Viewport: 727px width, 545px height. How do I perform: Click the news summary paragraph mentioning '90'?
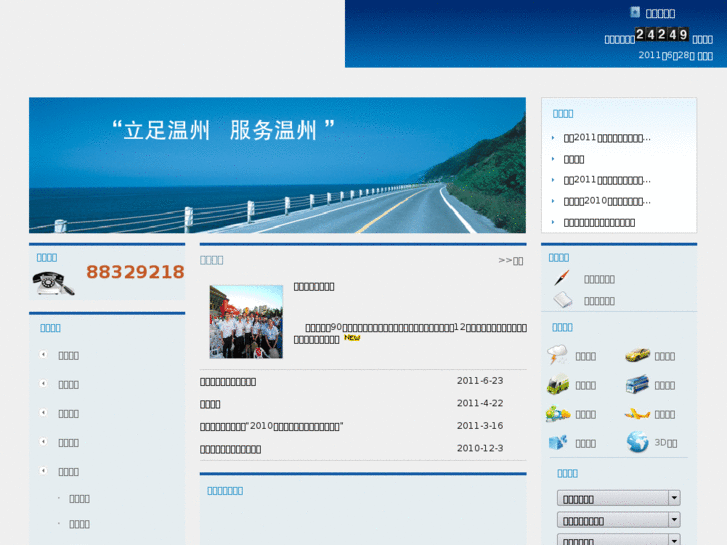(410, 333)
